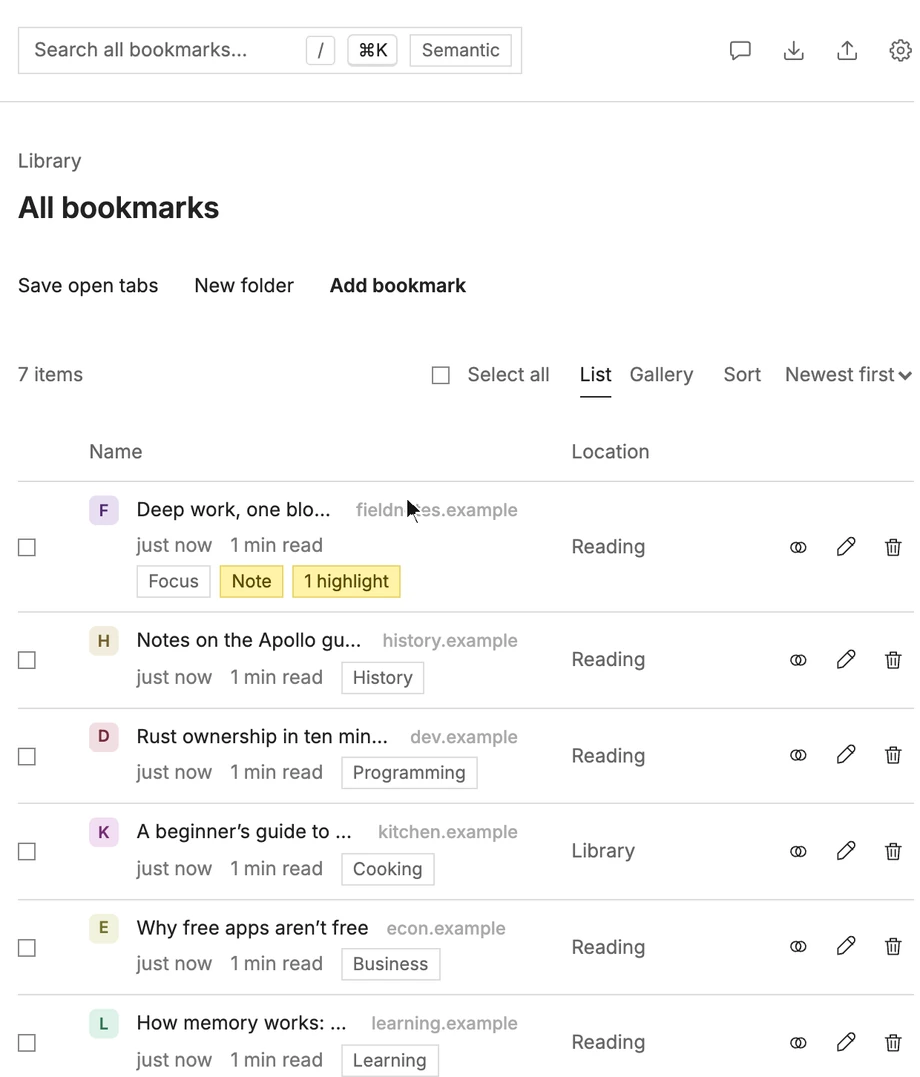The width and height of the screenshot is (920, 1077).
Task: Click the D favicon of Rust ownership bookmark
Action: (x=104, y=736)
